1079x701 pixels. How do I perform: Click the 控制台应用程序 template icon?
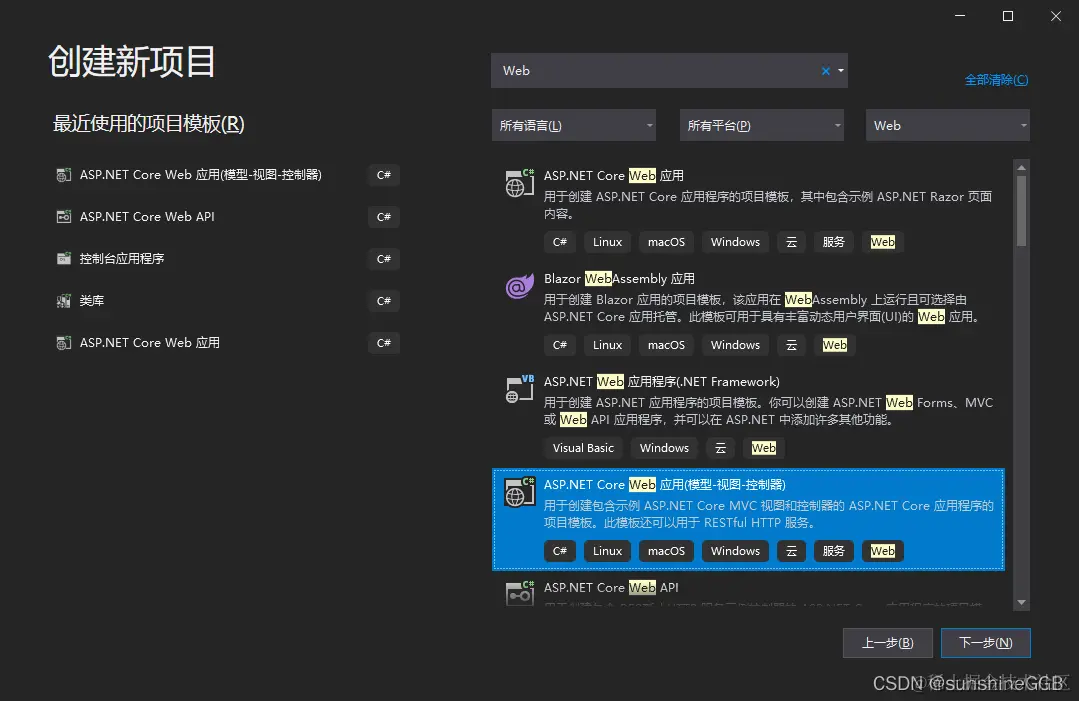(63, 259)
